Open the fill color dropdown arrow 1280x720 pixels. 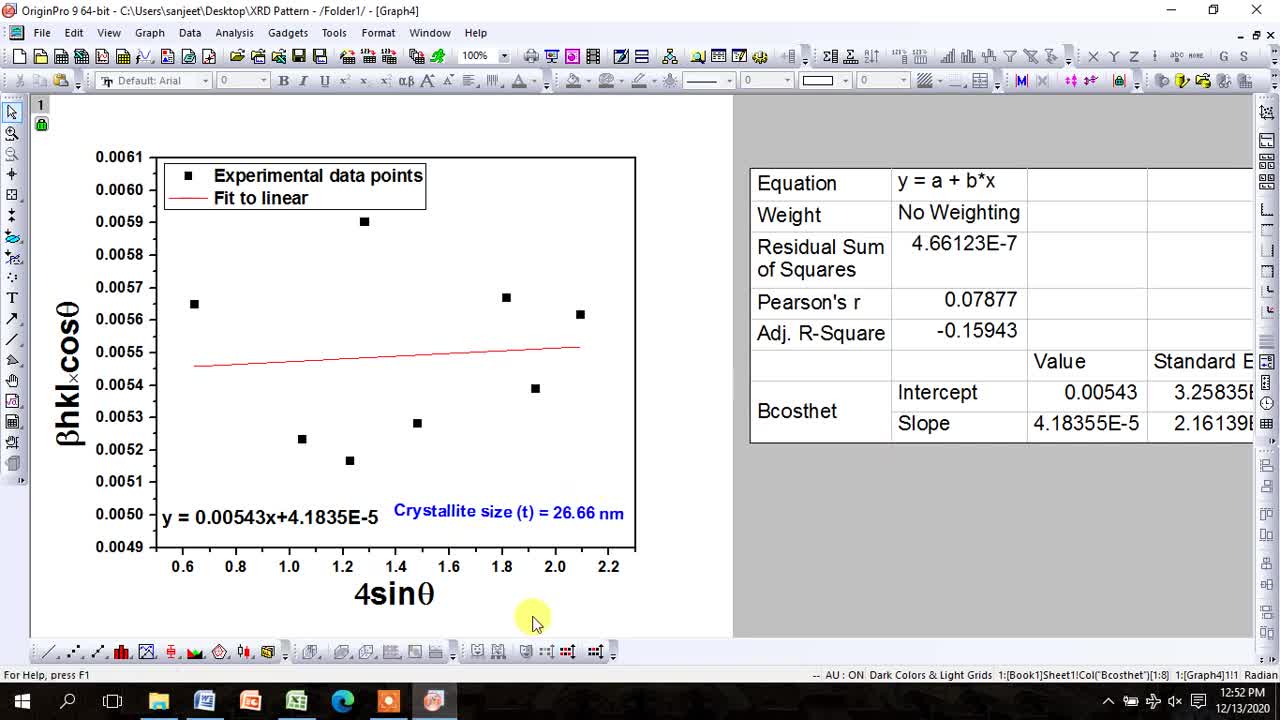point(588,81)
